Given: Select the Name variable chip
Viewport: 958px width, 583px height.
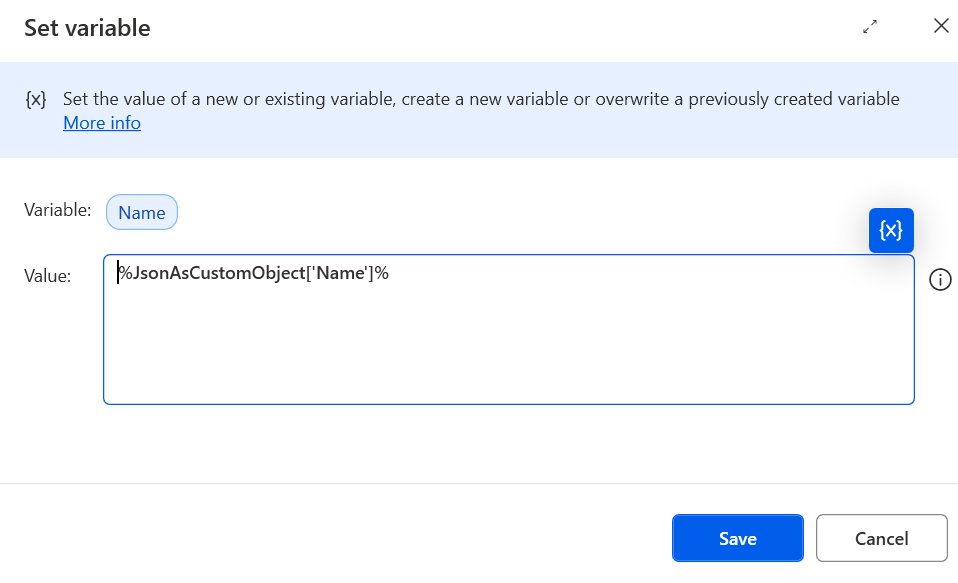Looking at the screenshot, I should pyautogui.click(x=142, y=212).
